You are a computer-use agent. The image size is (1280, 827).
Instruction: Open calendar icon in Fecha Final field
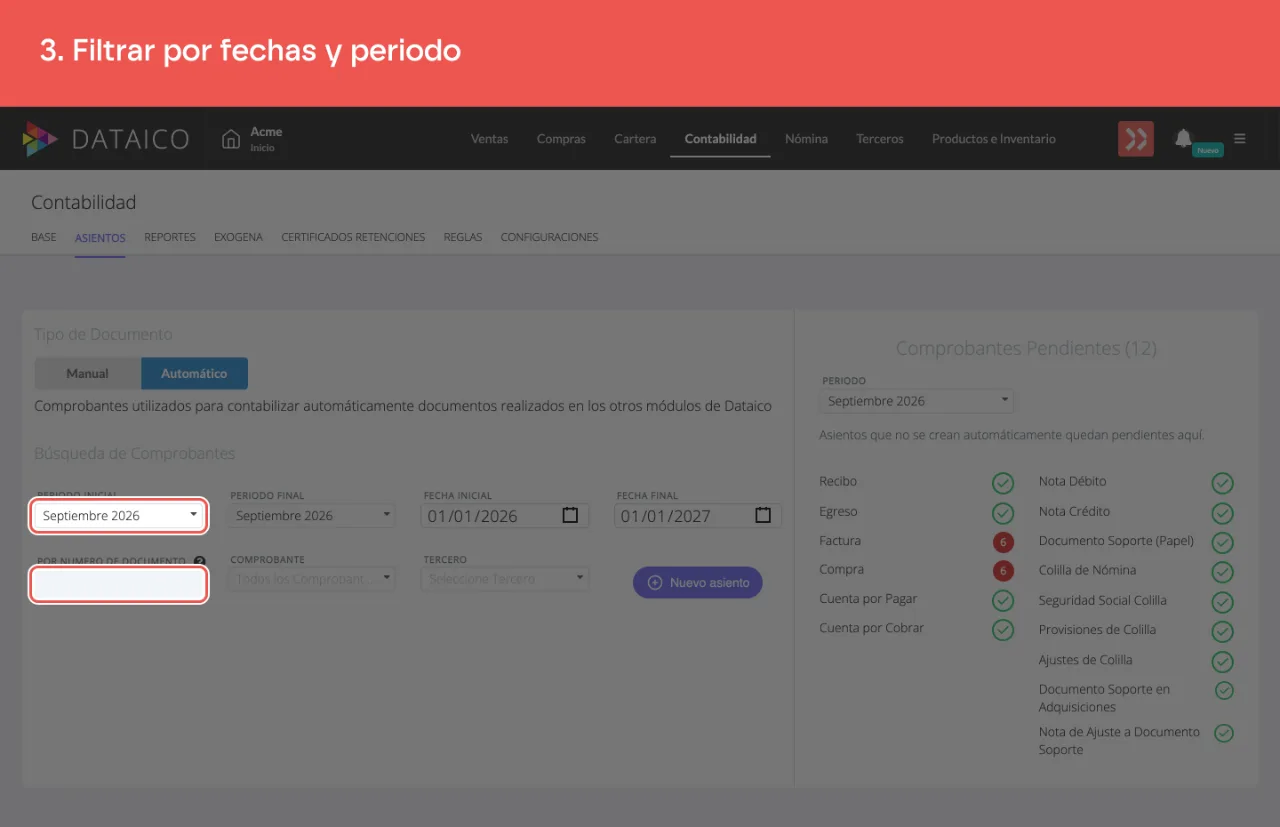763,515
